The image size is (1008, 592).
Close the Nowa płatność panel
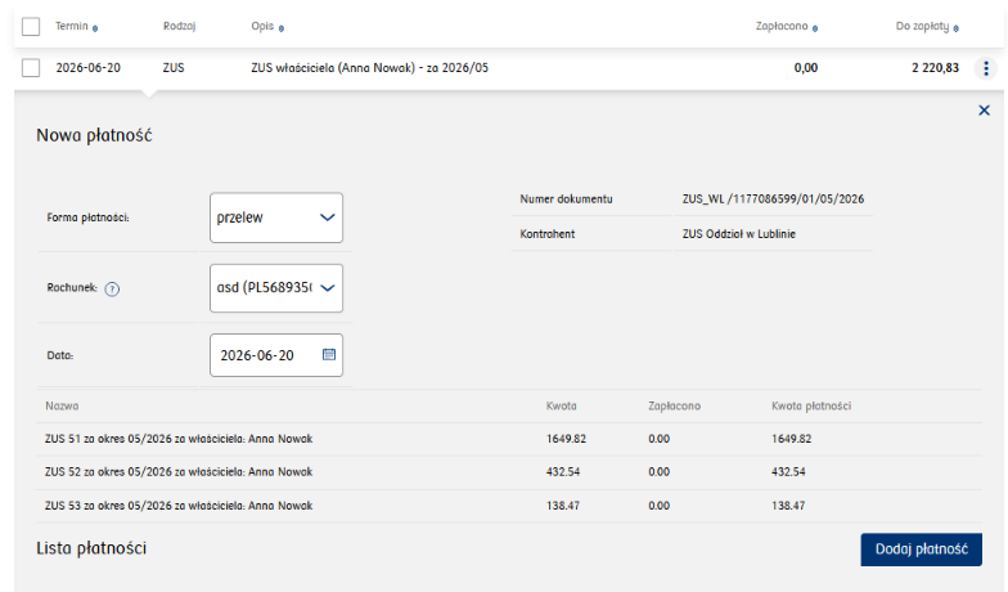(984, 111)
